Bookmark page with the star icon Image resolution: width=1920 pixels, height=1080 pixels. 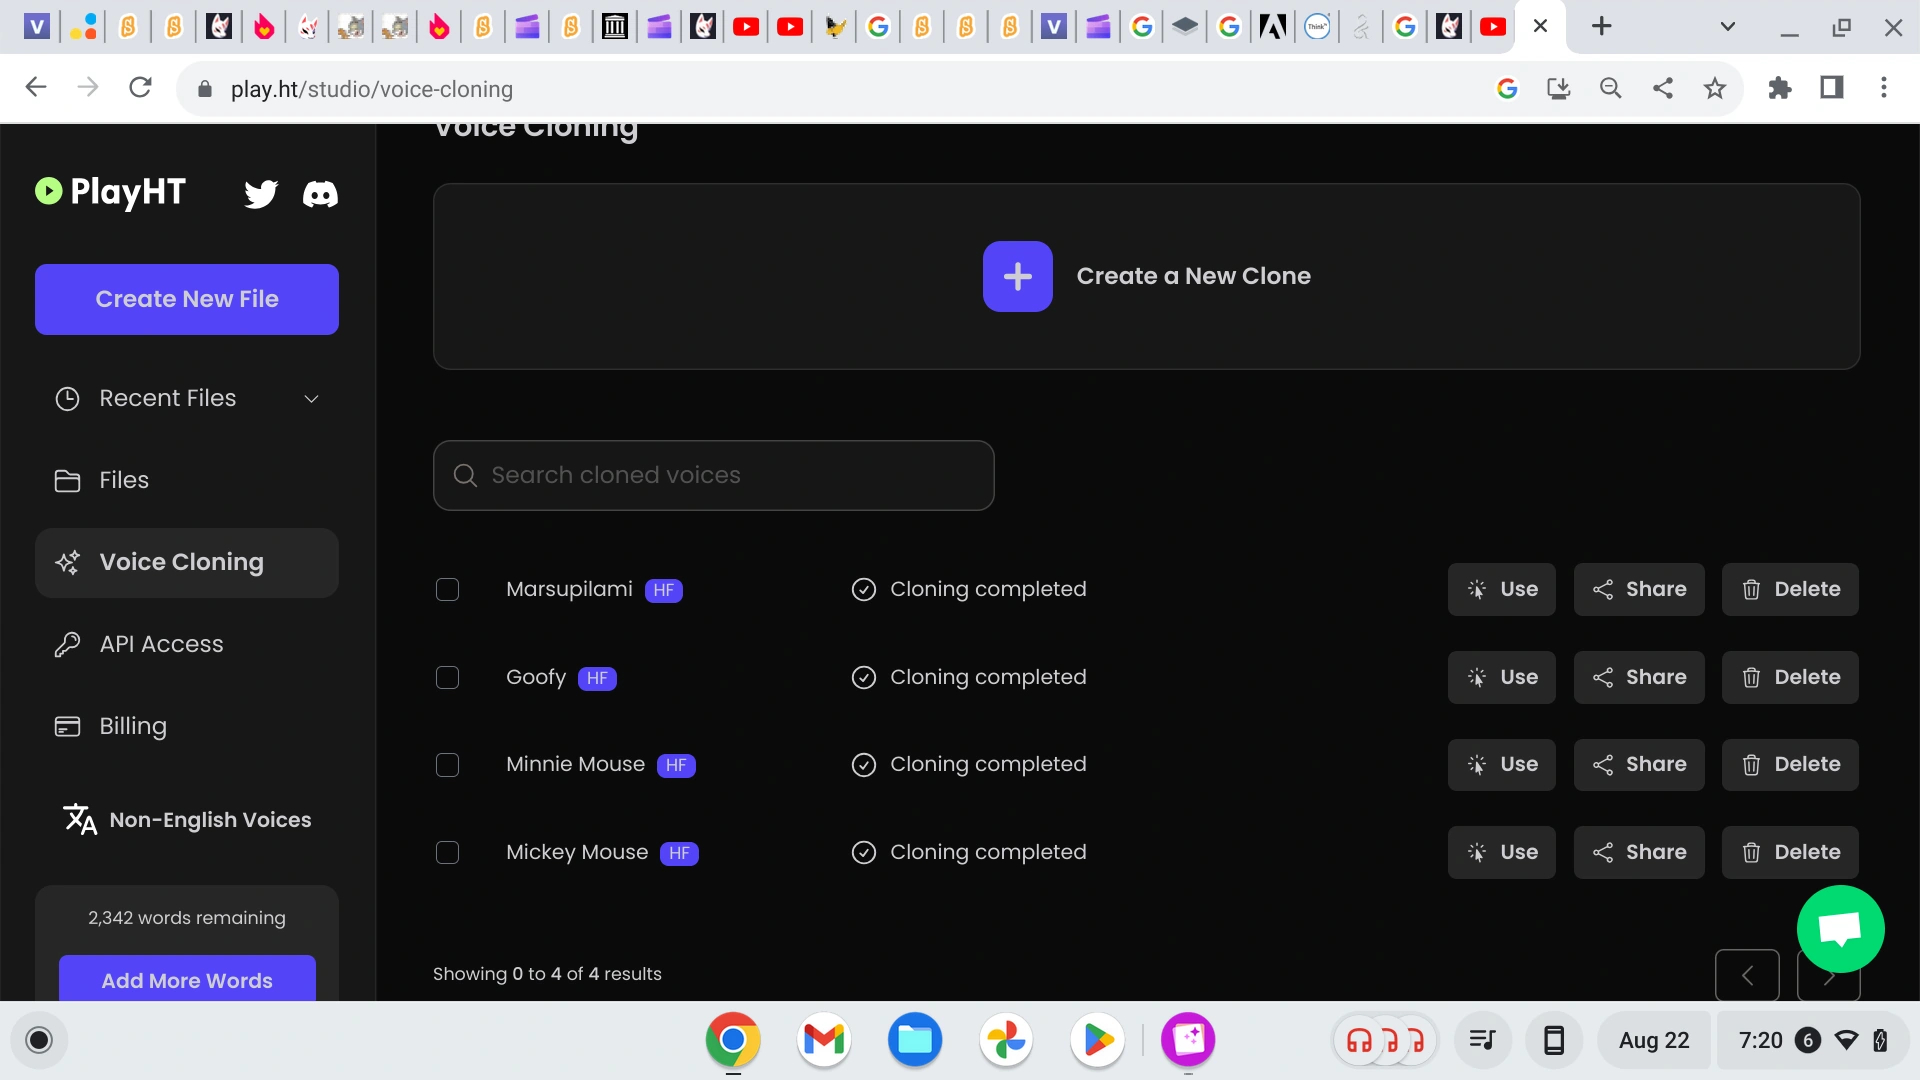[1715, 88]
